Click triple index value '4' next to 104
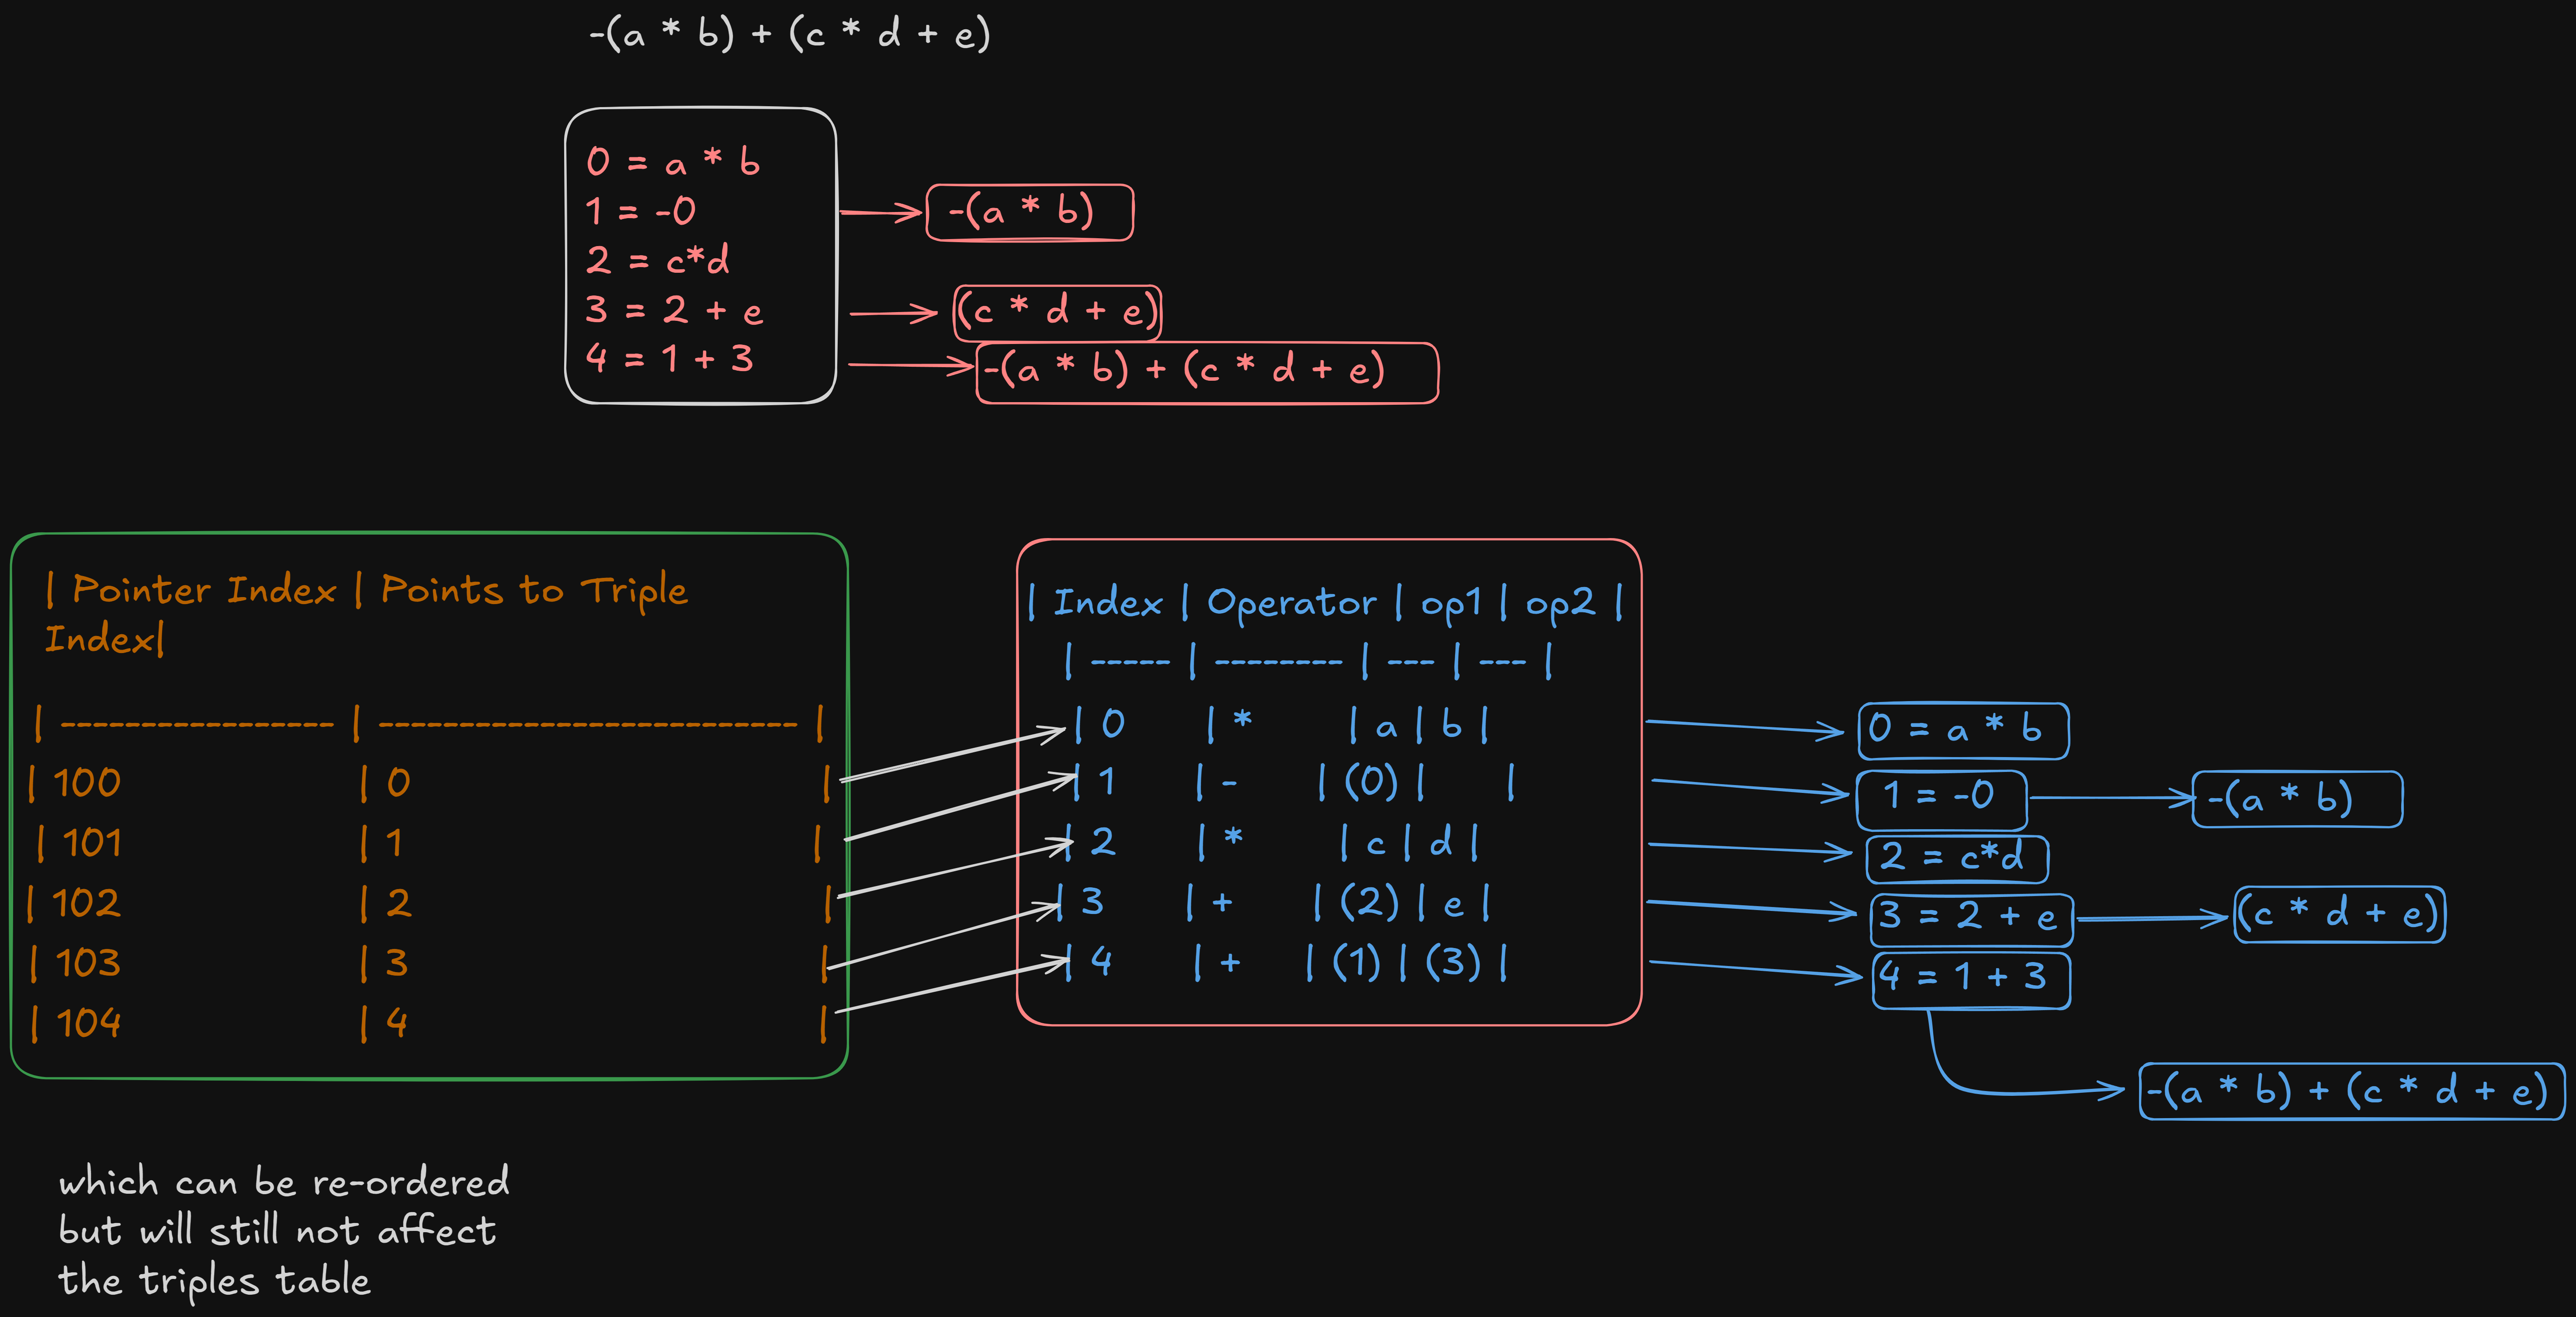The image size is (2576, 1317). pos(397,1023)
